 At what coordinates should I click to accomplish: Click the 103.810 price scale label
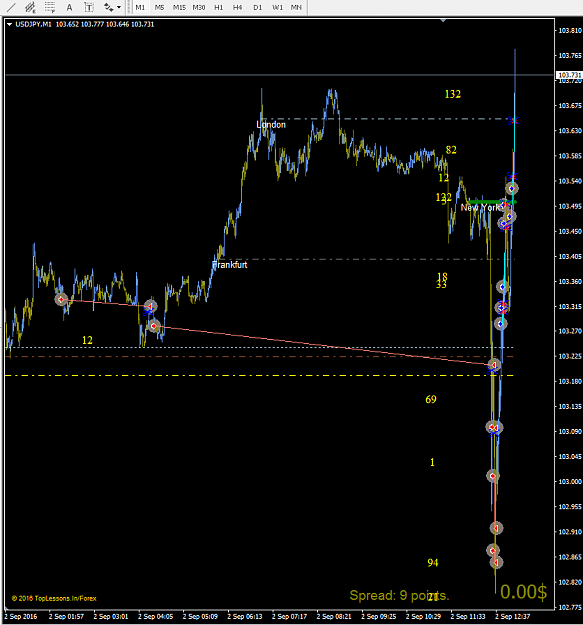click(570, 30)
